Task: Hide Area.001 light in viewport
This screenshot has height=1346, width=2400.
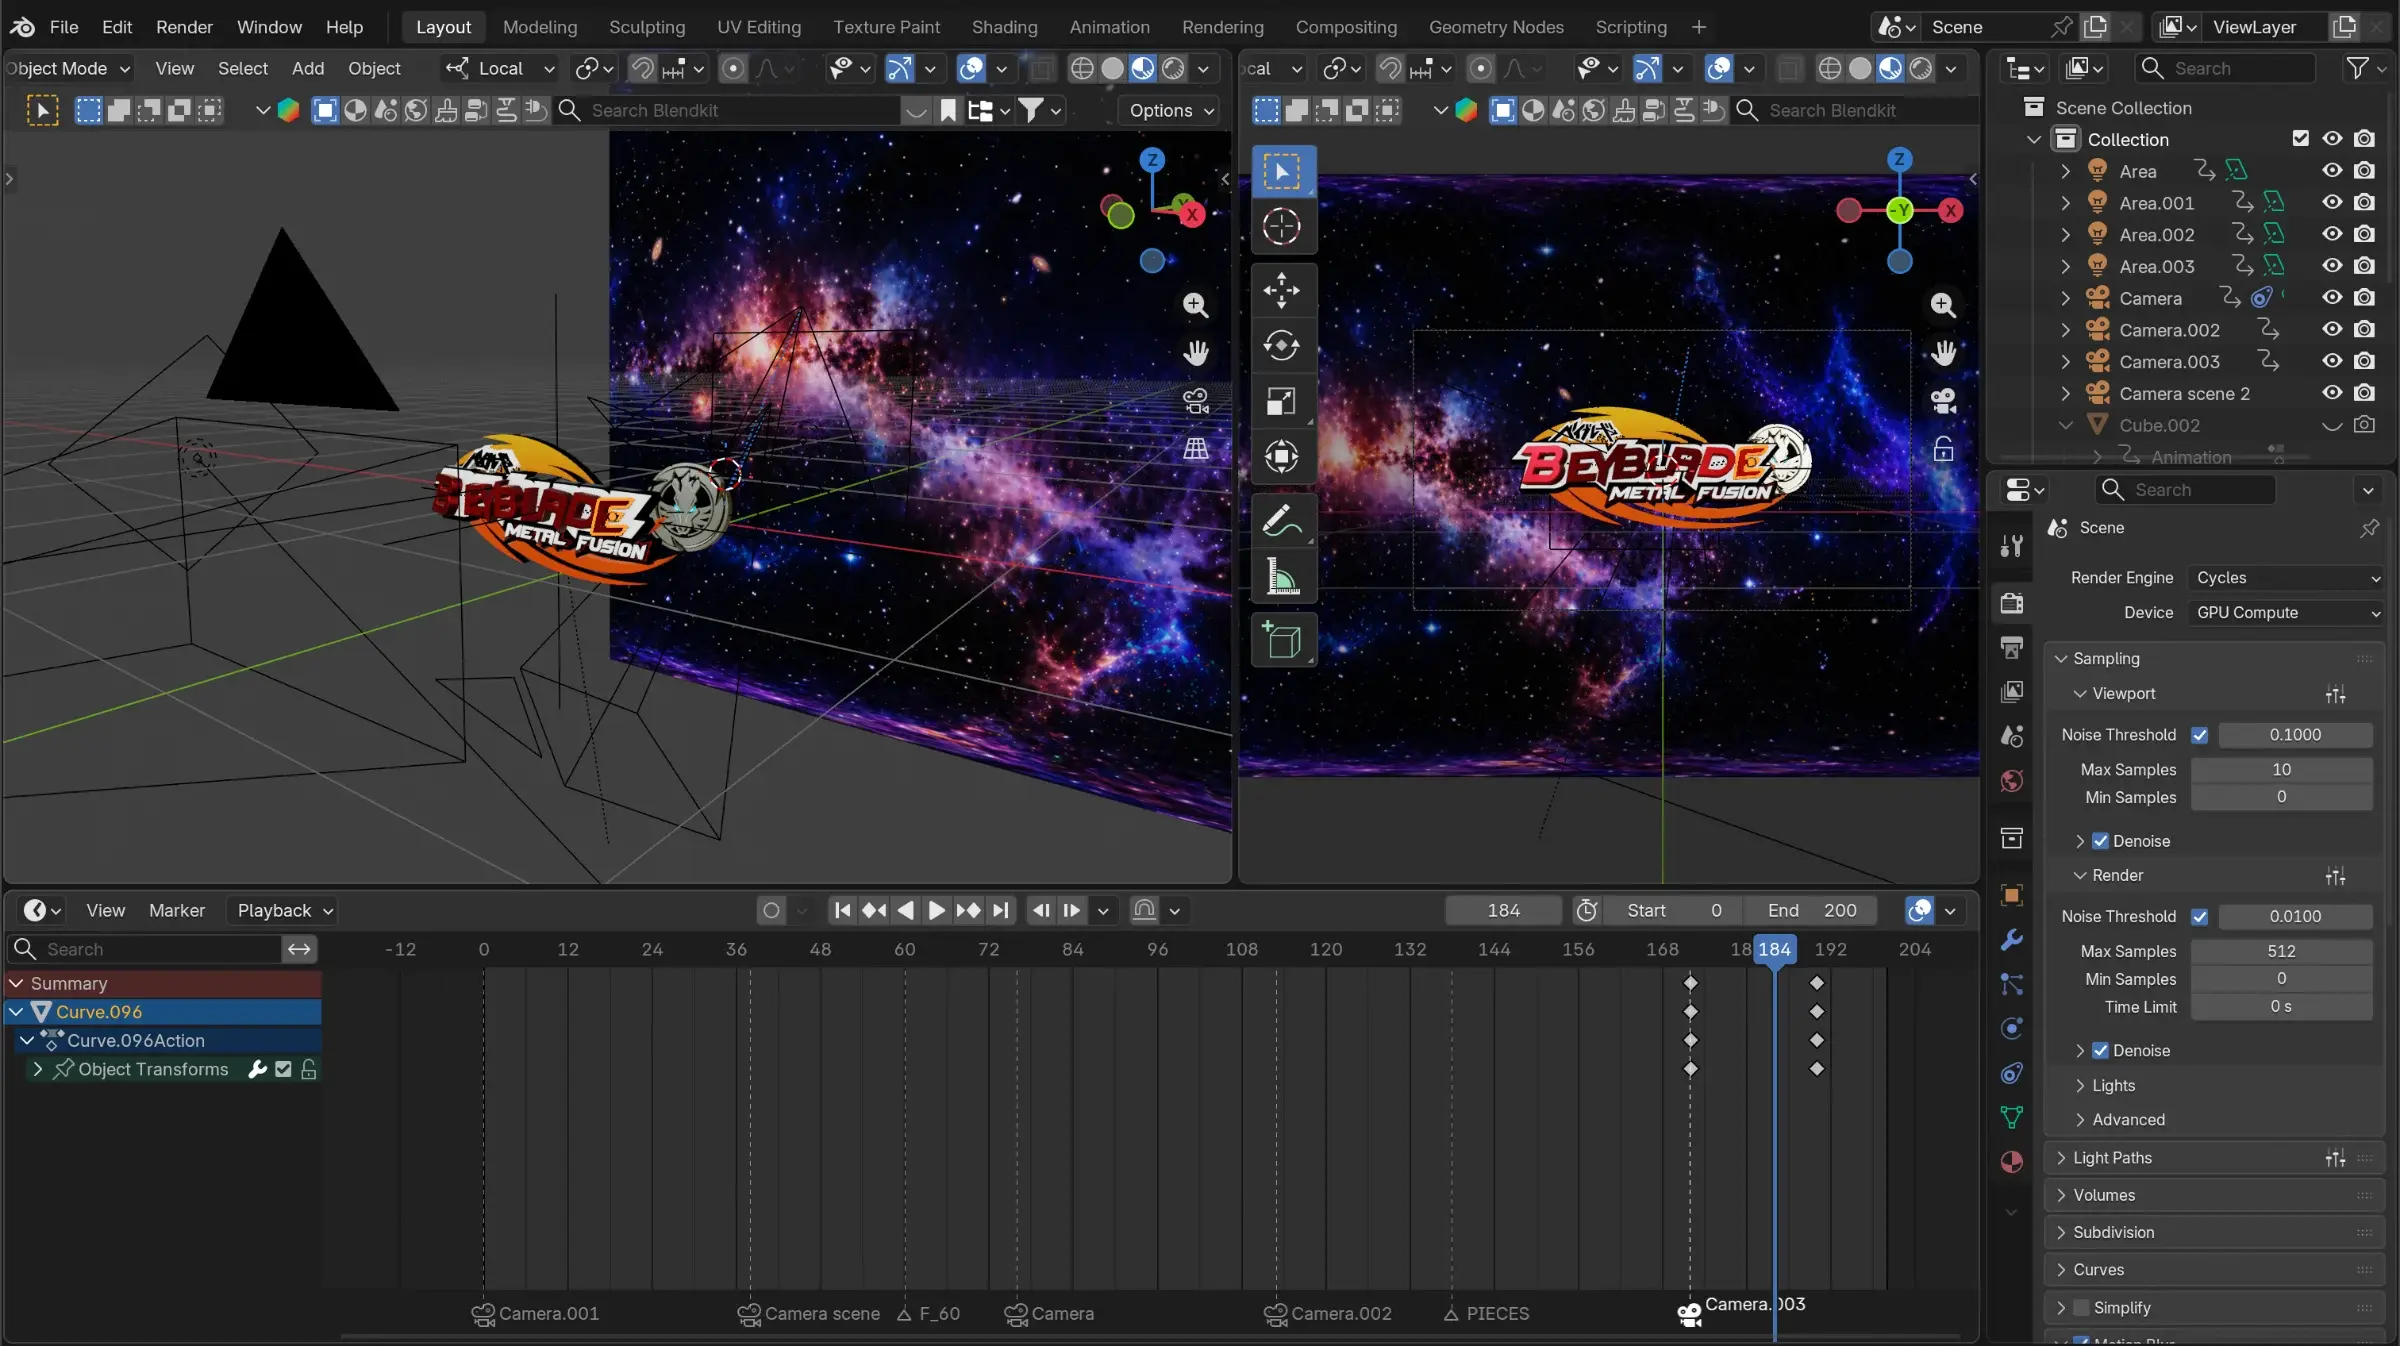Action: pyautogui.click(x=2332, y=203)
